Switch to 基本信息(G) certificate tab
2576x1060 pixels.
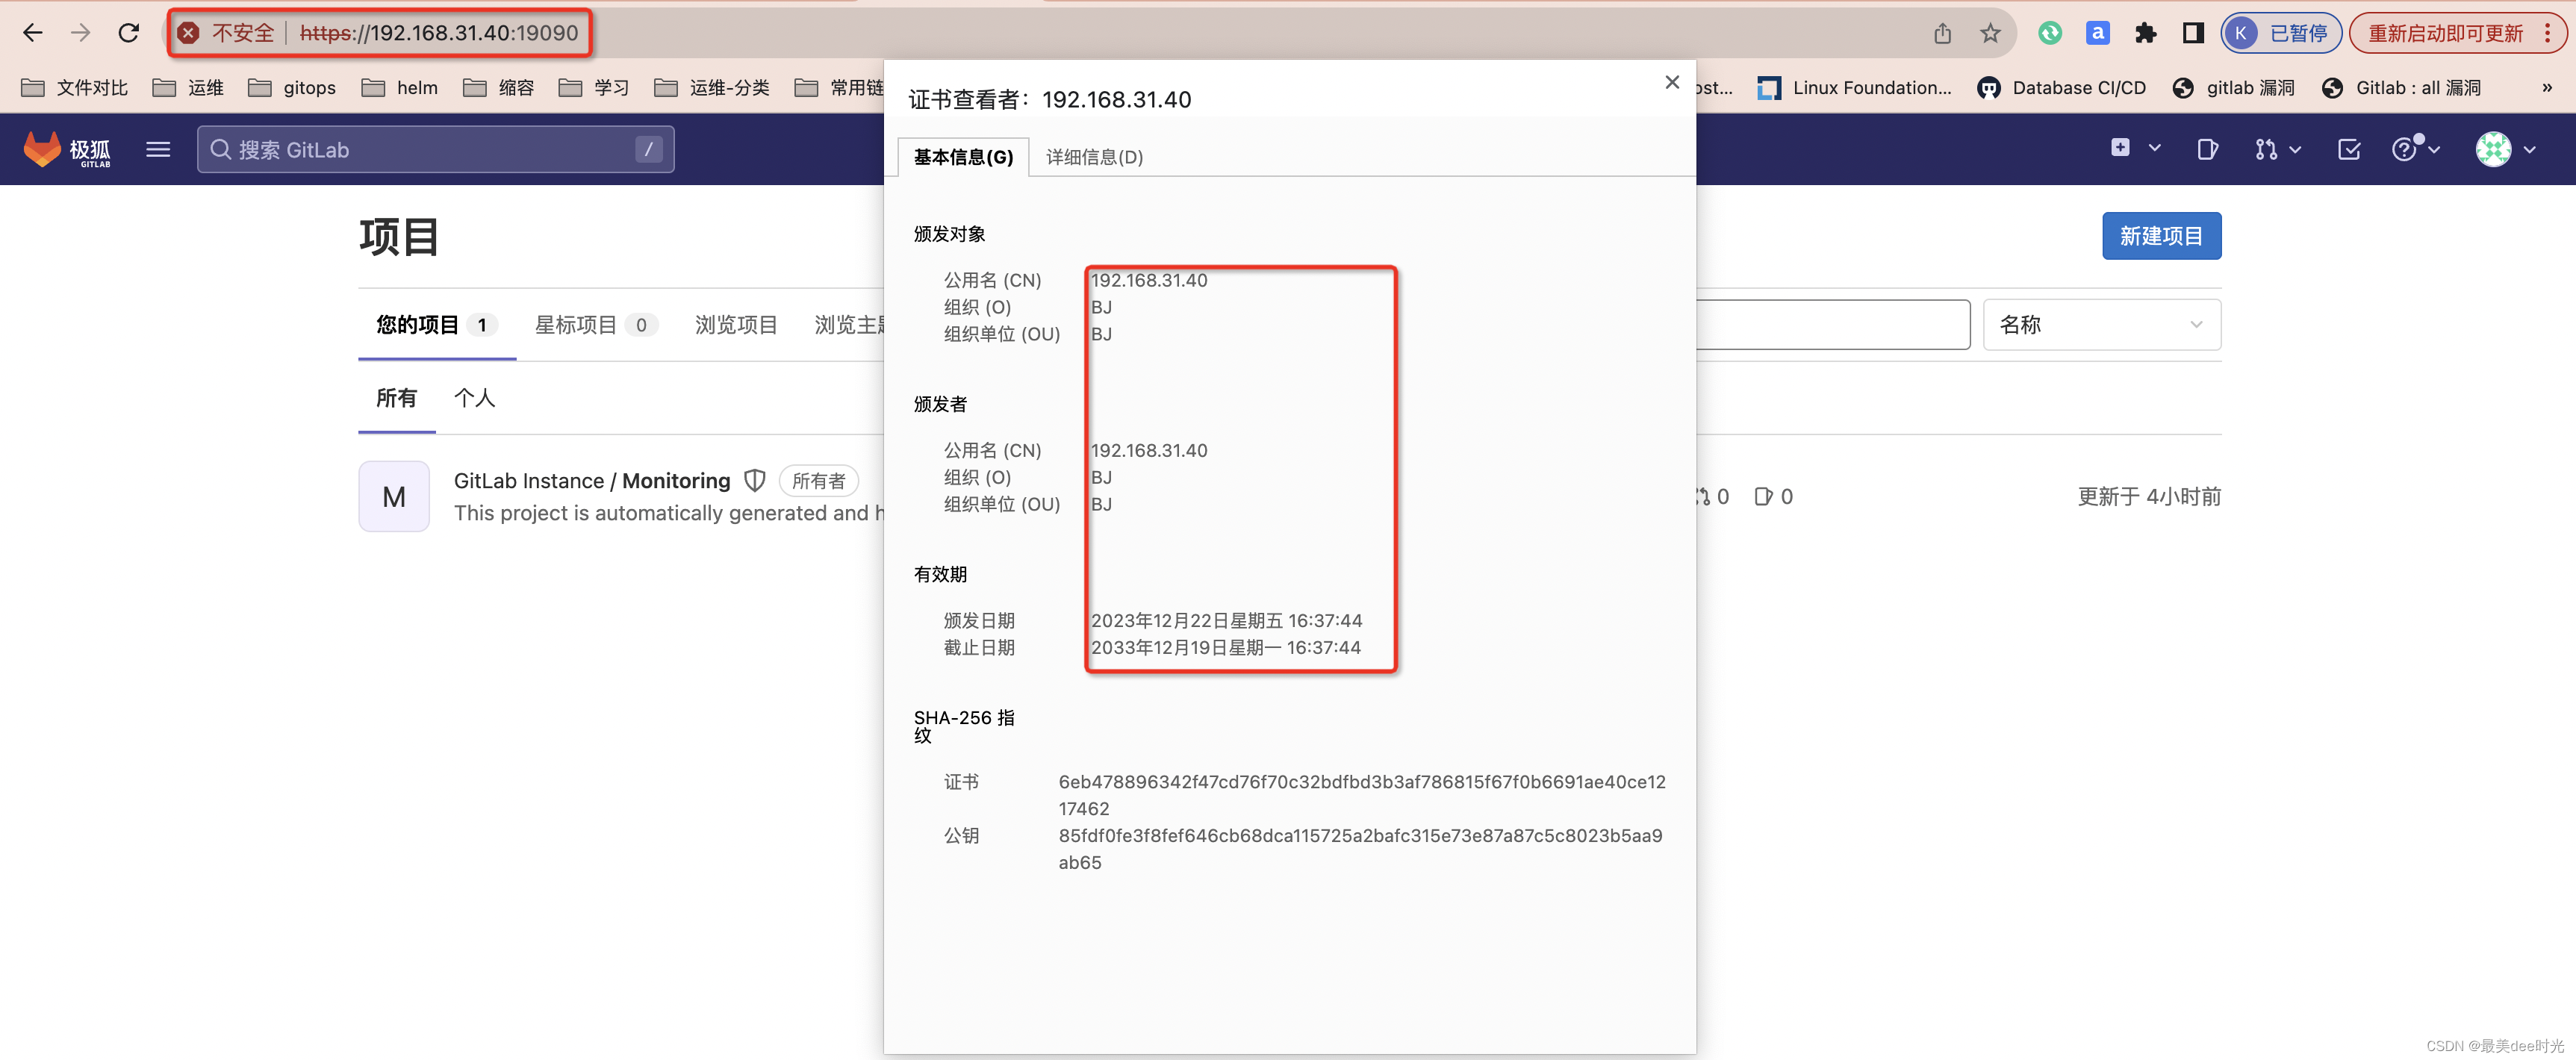pyautogui.click(x=963, y=157)
